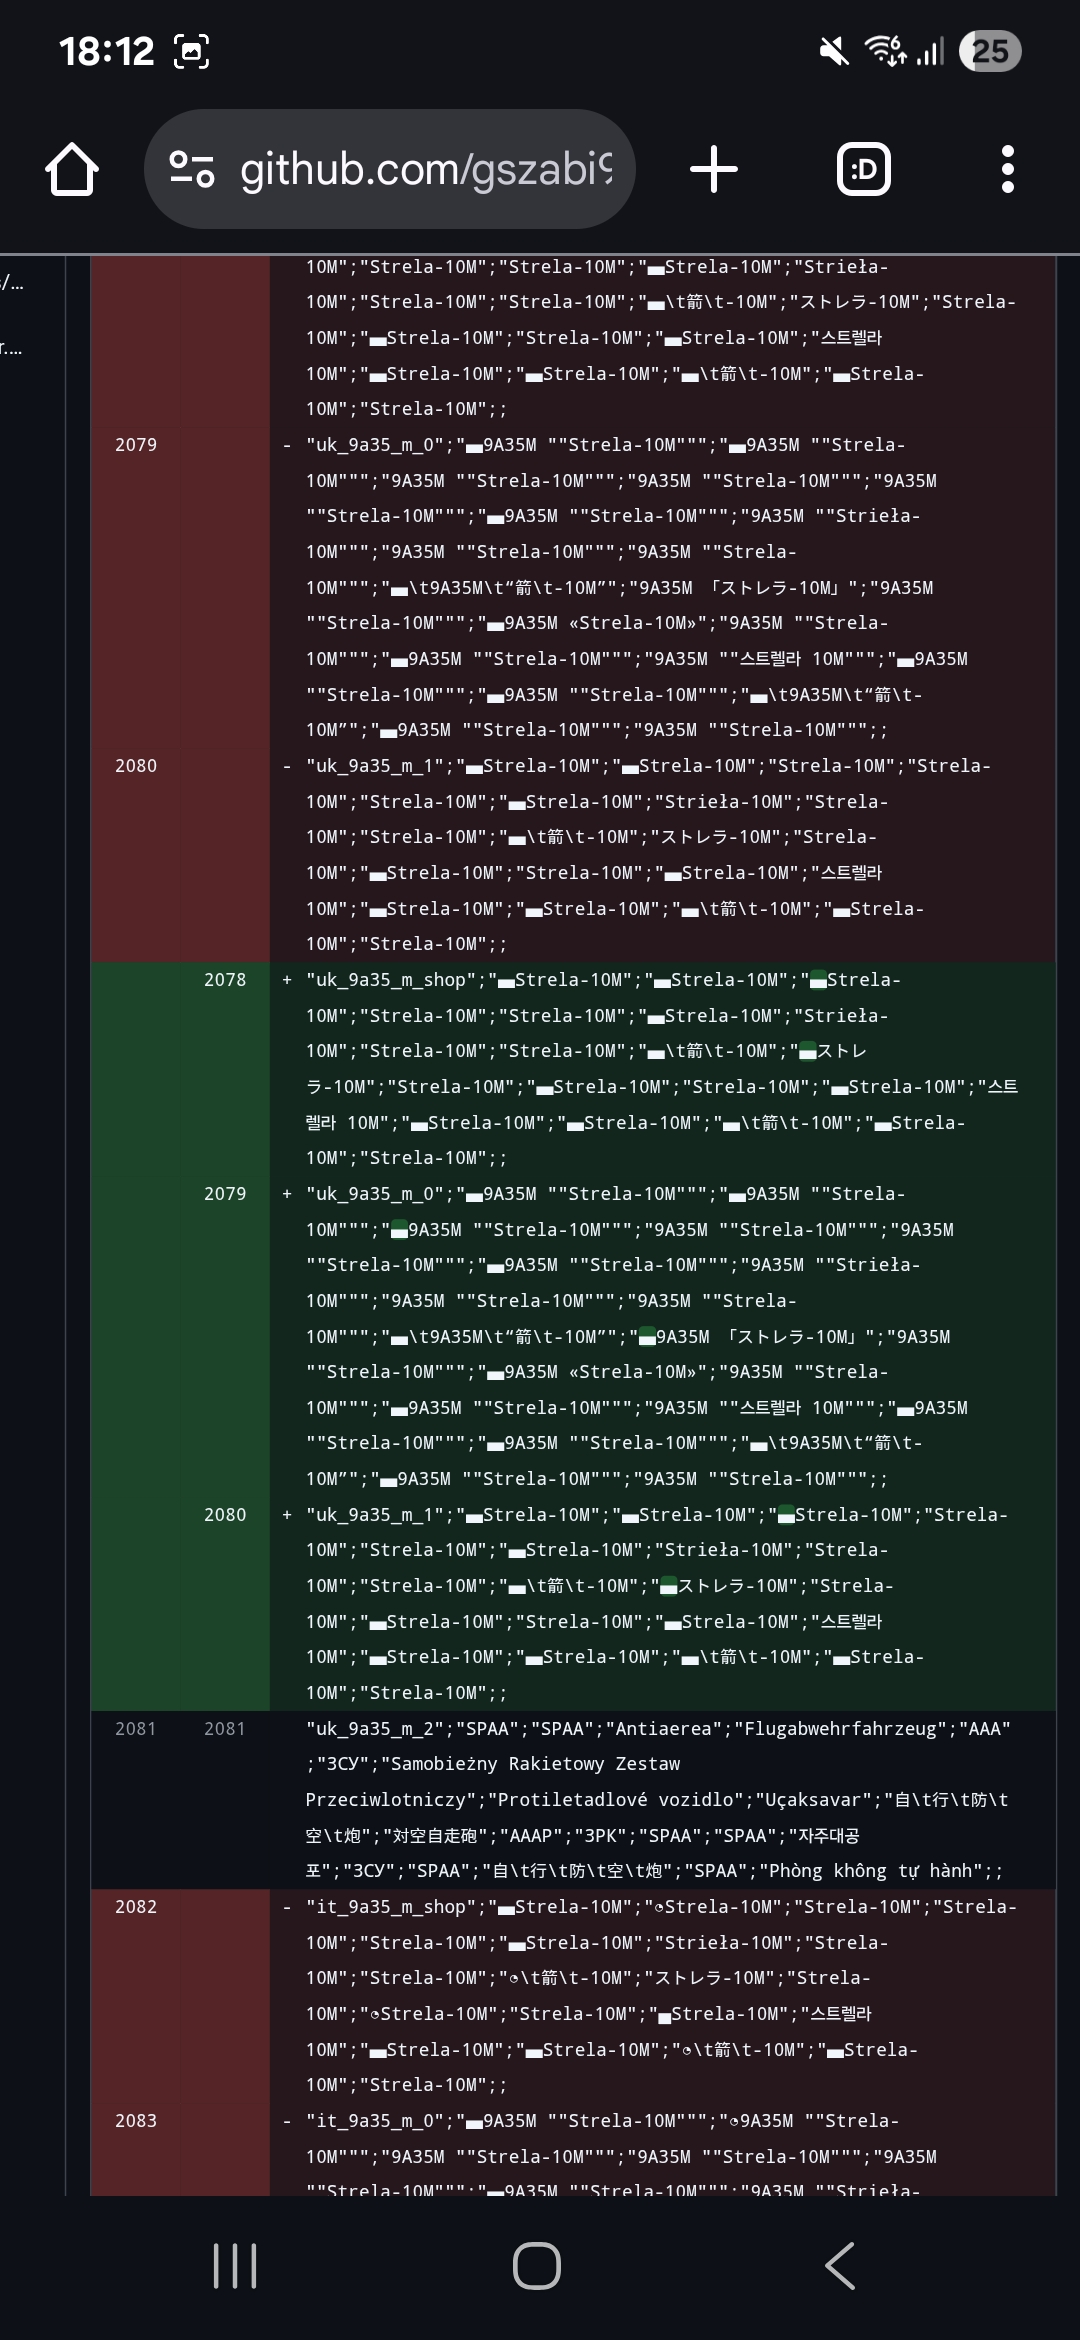Select deleted line number 2080
The image size is (1080, 2340).
(136, 766)
